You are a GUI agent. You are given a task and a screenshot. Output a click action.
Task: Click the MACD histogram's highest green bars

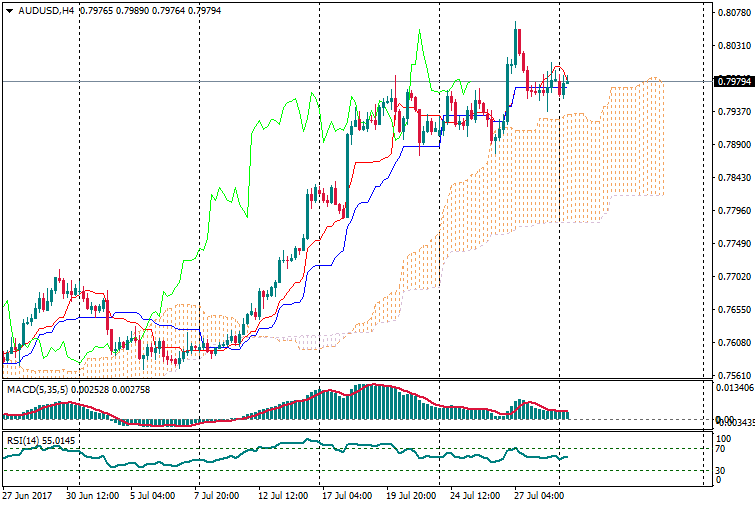tap(372, 400)
